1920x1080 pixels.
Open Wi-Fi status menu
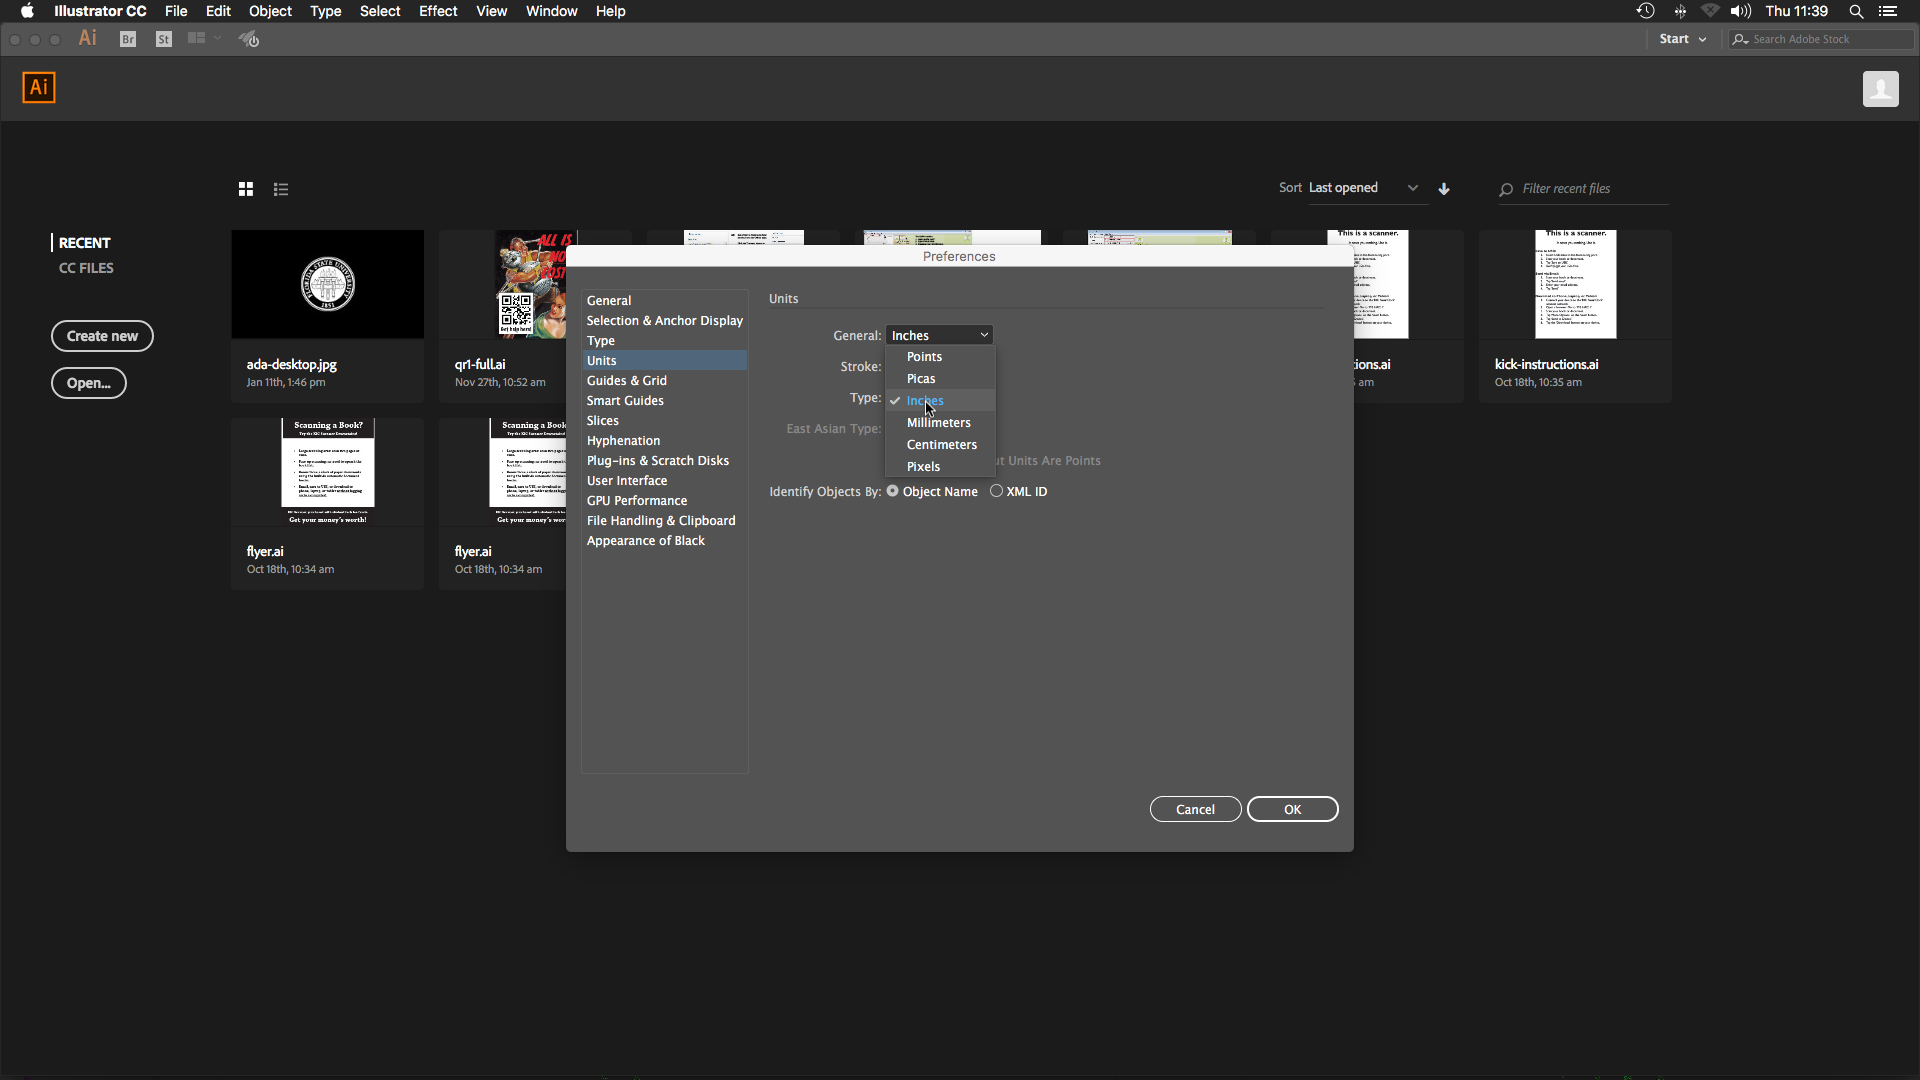[x=1711, y=11]
